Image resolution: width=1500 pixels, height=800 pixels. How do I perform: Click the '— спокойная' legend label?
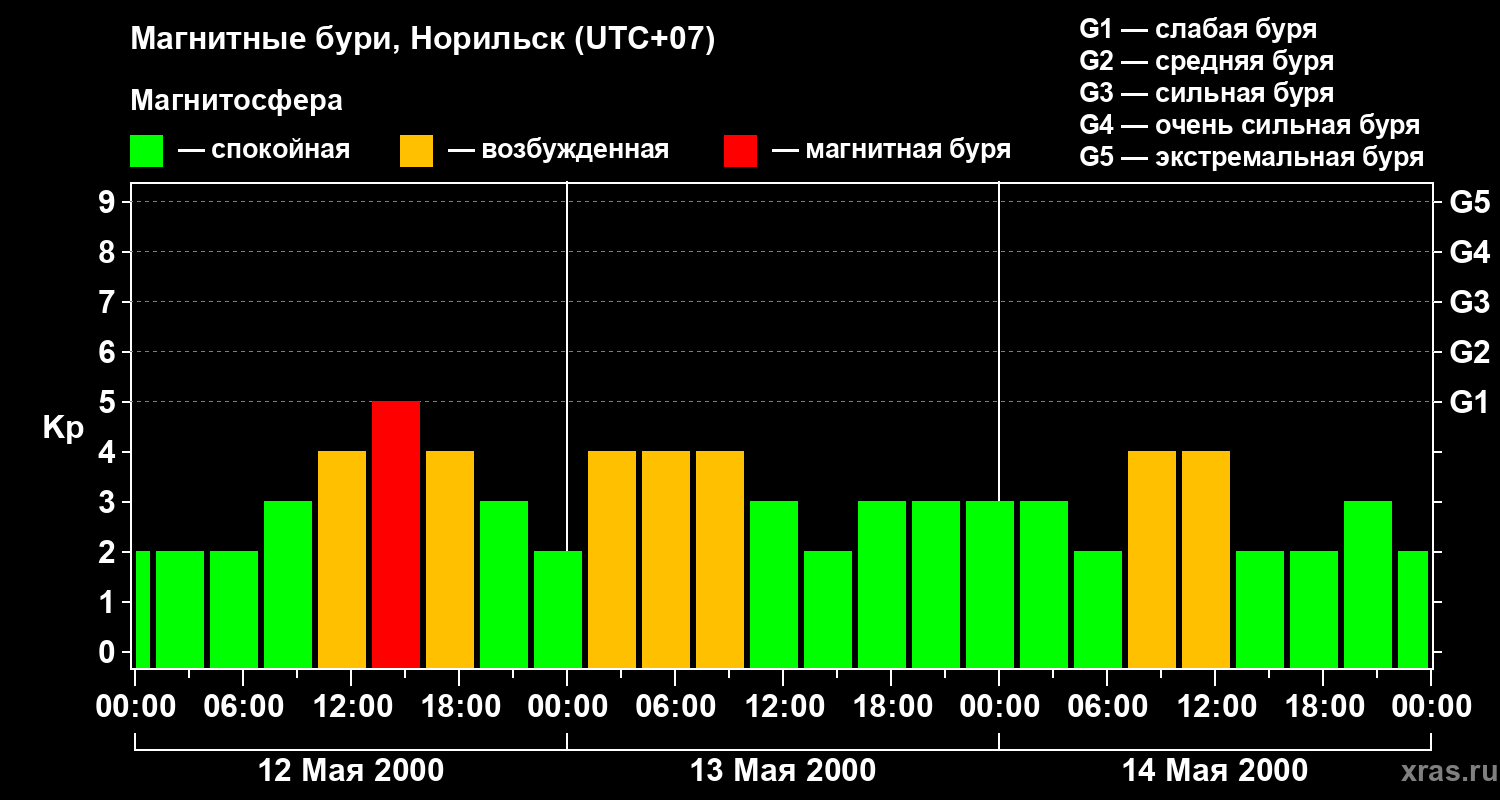point(264,150)
